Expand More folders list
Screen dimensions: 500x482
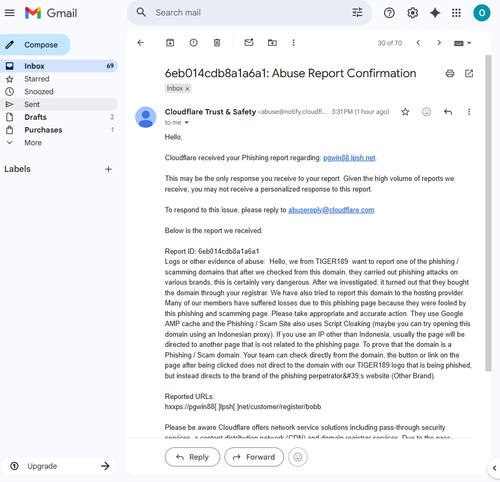coord(33,143)
